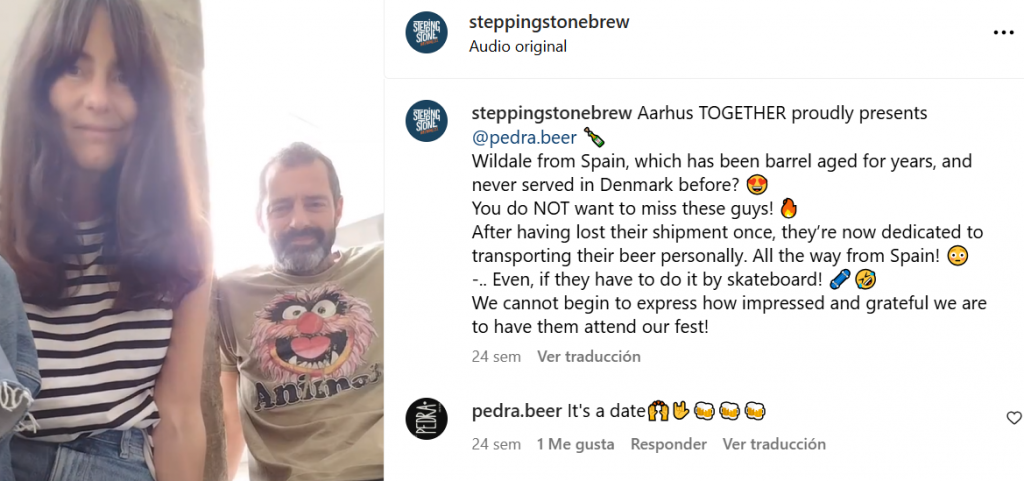Open the steppingstonebrew avatar in the post header
Viewport: 1024px width, 481px height.
click(426, 32)
